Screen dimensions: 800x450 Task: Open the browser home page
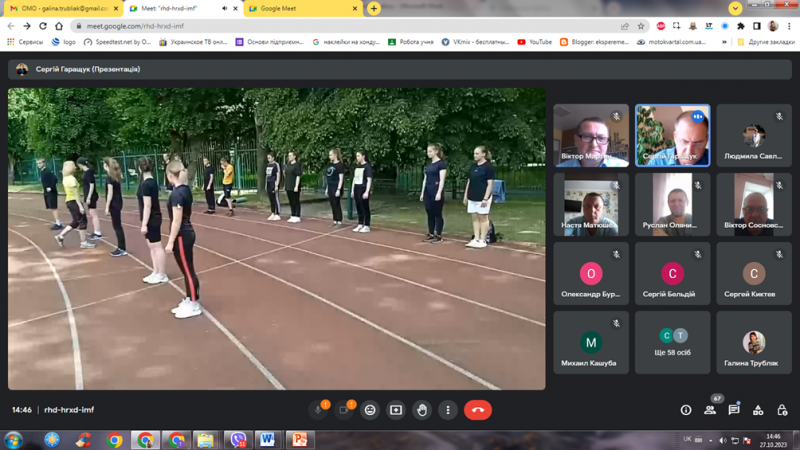(59, 26)
